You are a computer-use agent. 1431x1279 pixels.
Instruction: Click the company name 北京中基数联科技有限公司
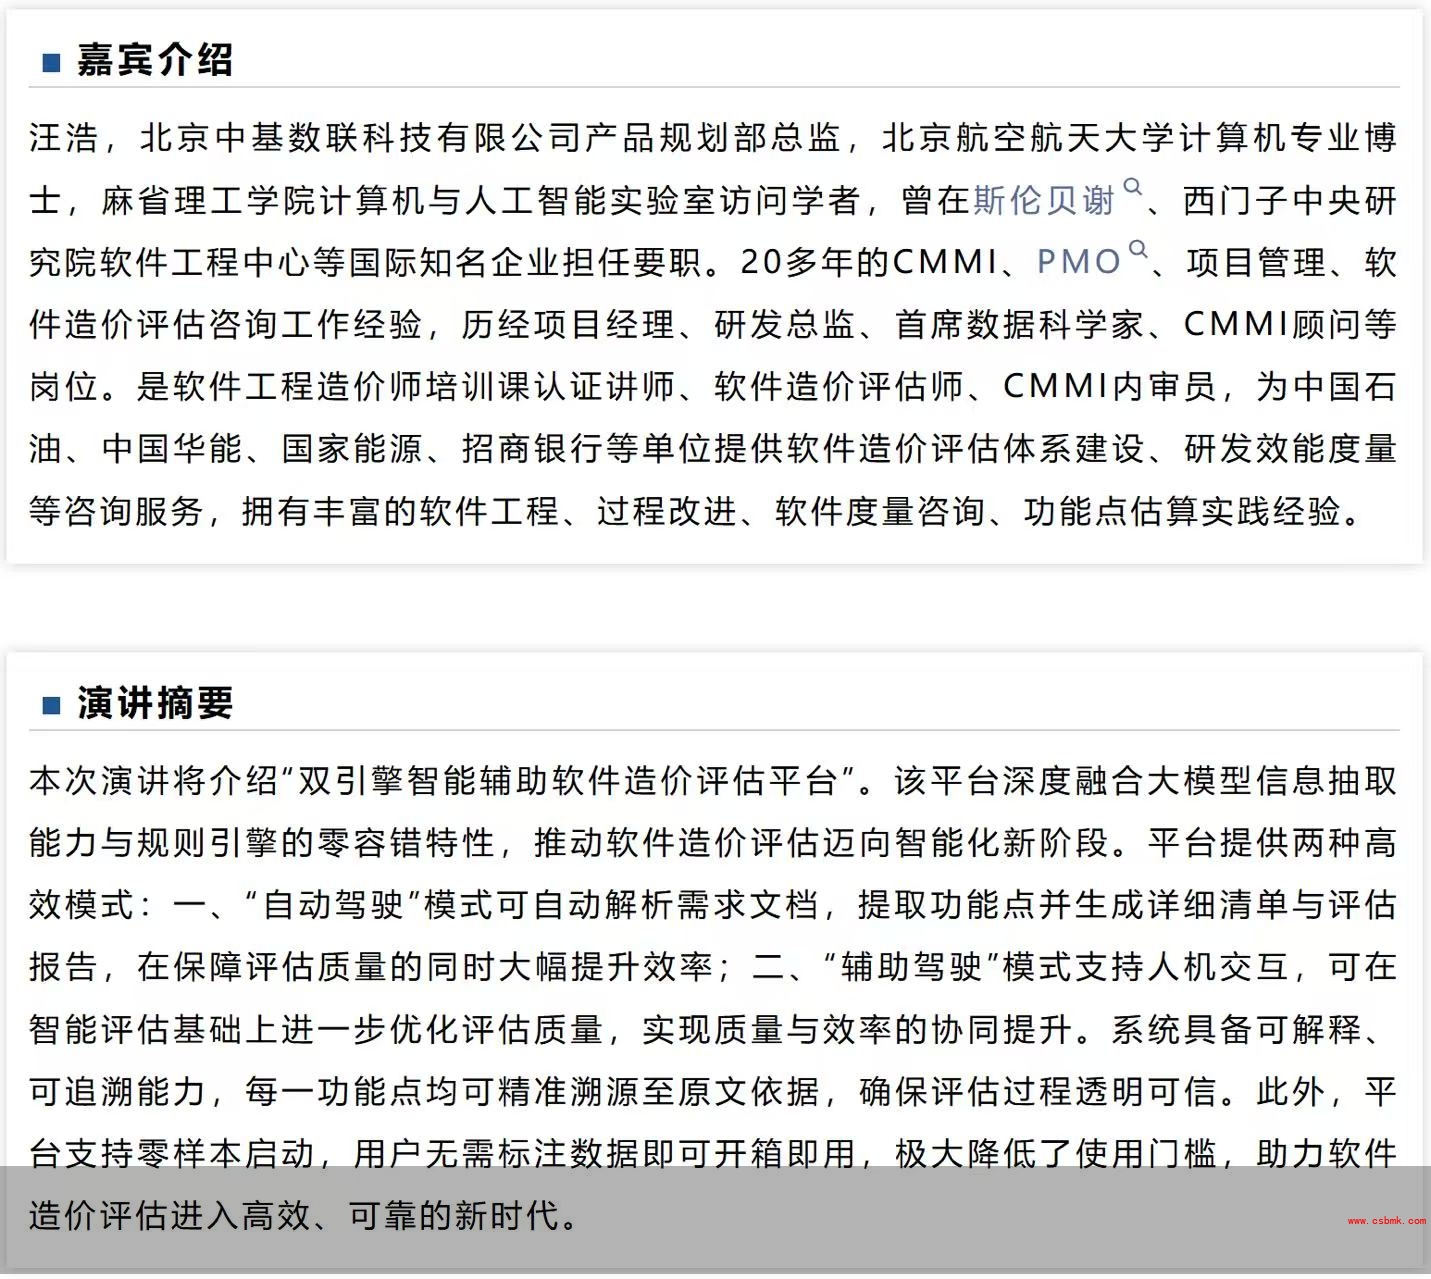(360, 138)
